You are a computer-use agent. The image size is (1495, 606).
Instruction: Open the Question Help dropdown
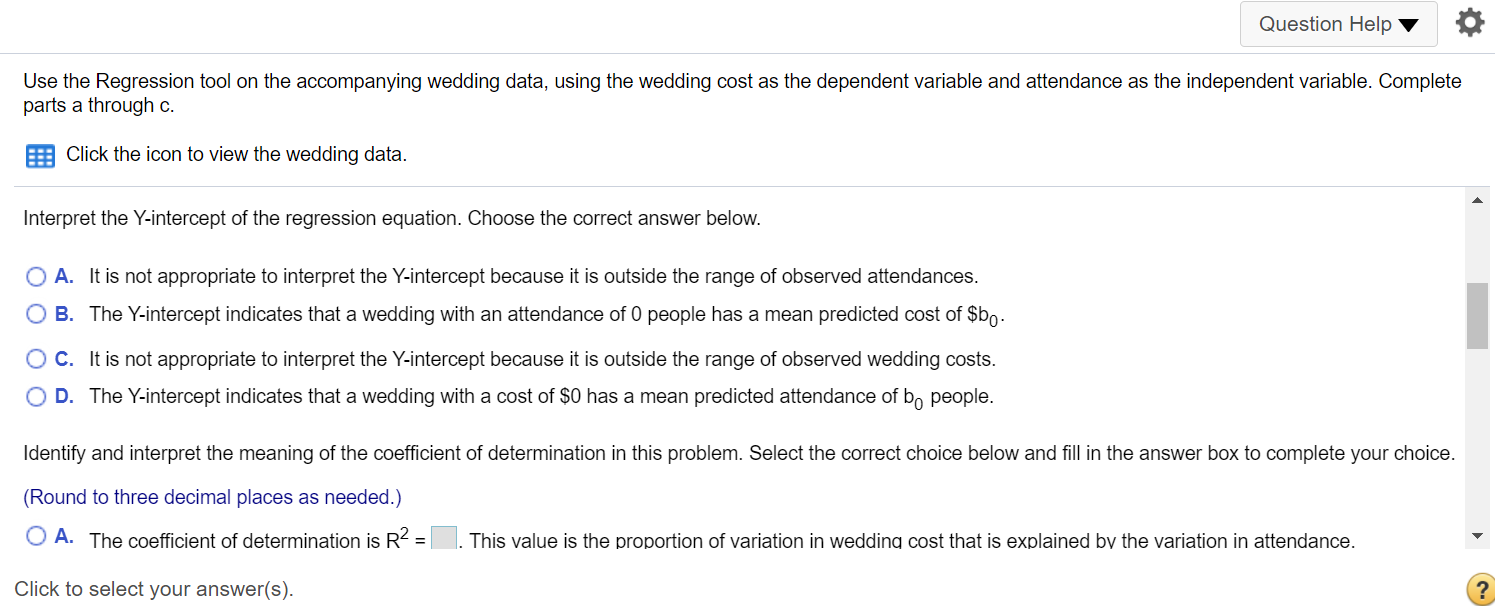click(1338, 24)
